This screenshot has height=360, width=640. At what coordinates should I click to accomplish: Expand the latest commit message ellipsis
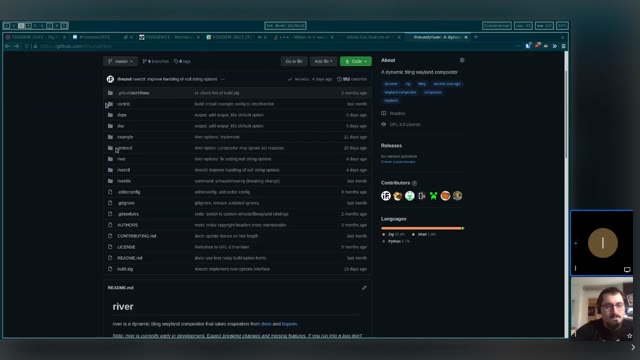coord(222,79)
